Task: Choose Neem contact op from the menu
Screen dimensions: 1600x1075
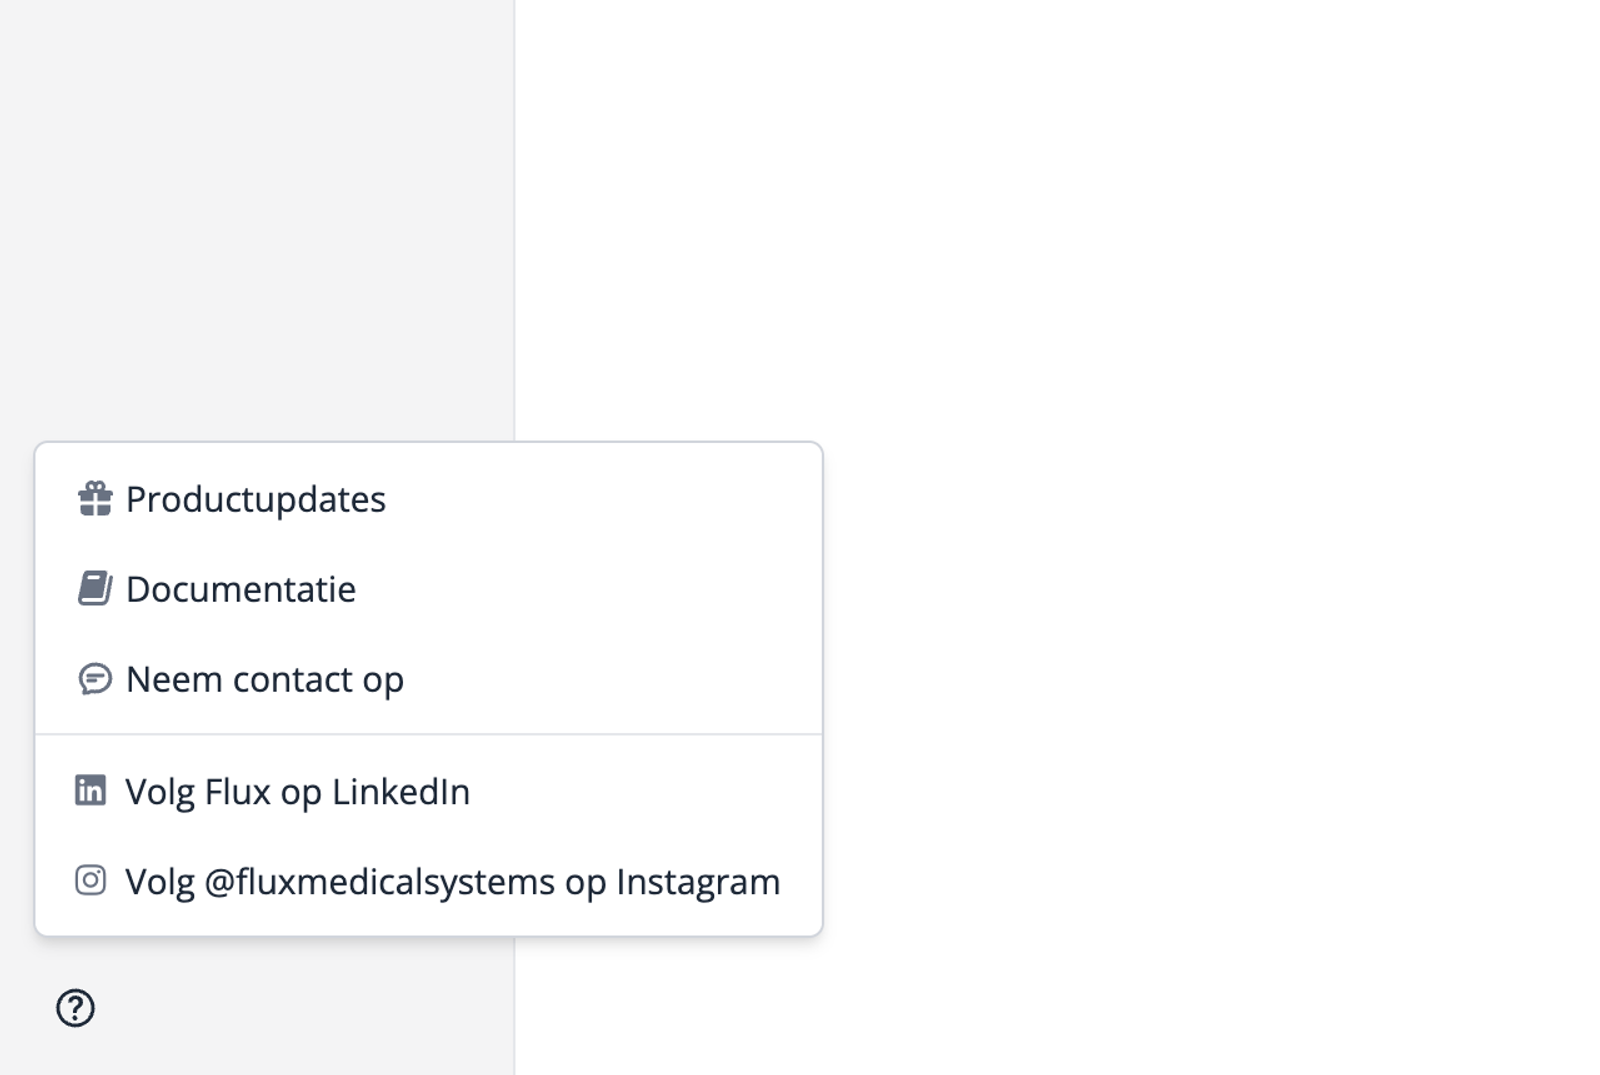Action: tap(263, 678)
